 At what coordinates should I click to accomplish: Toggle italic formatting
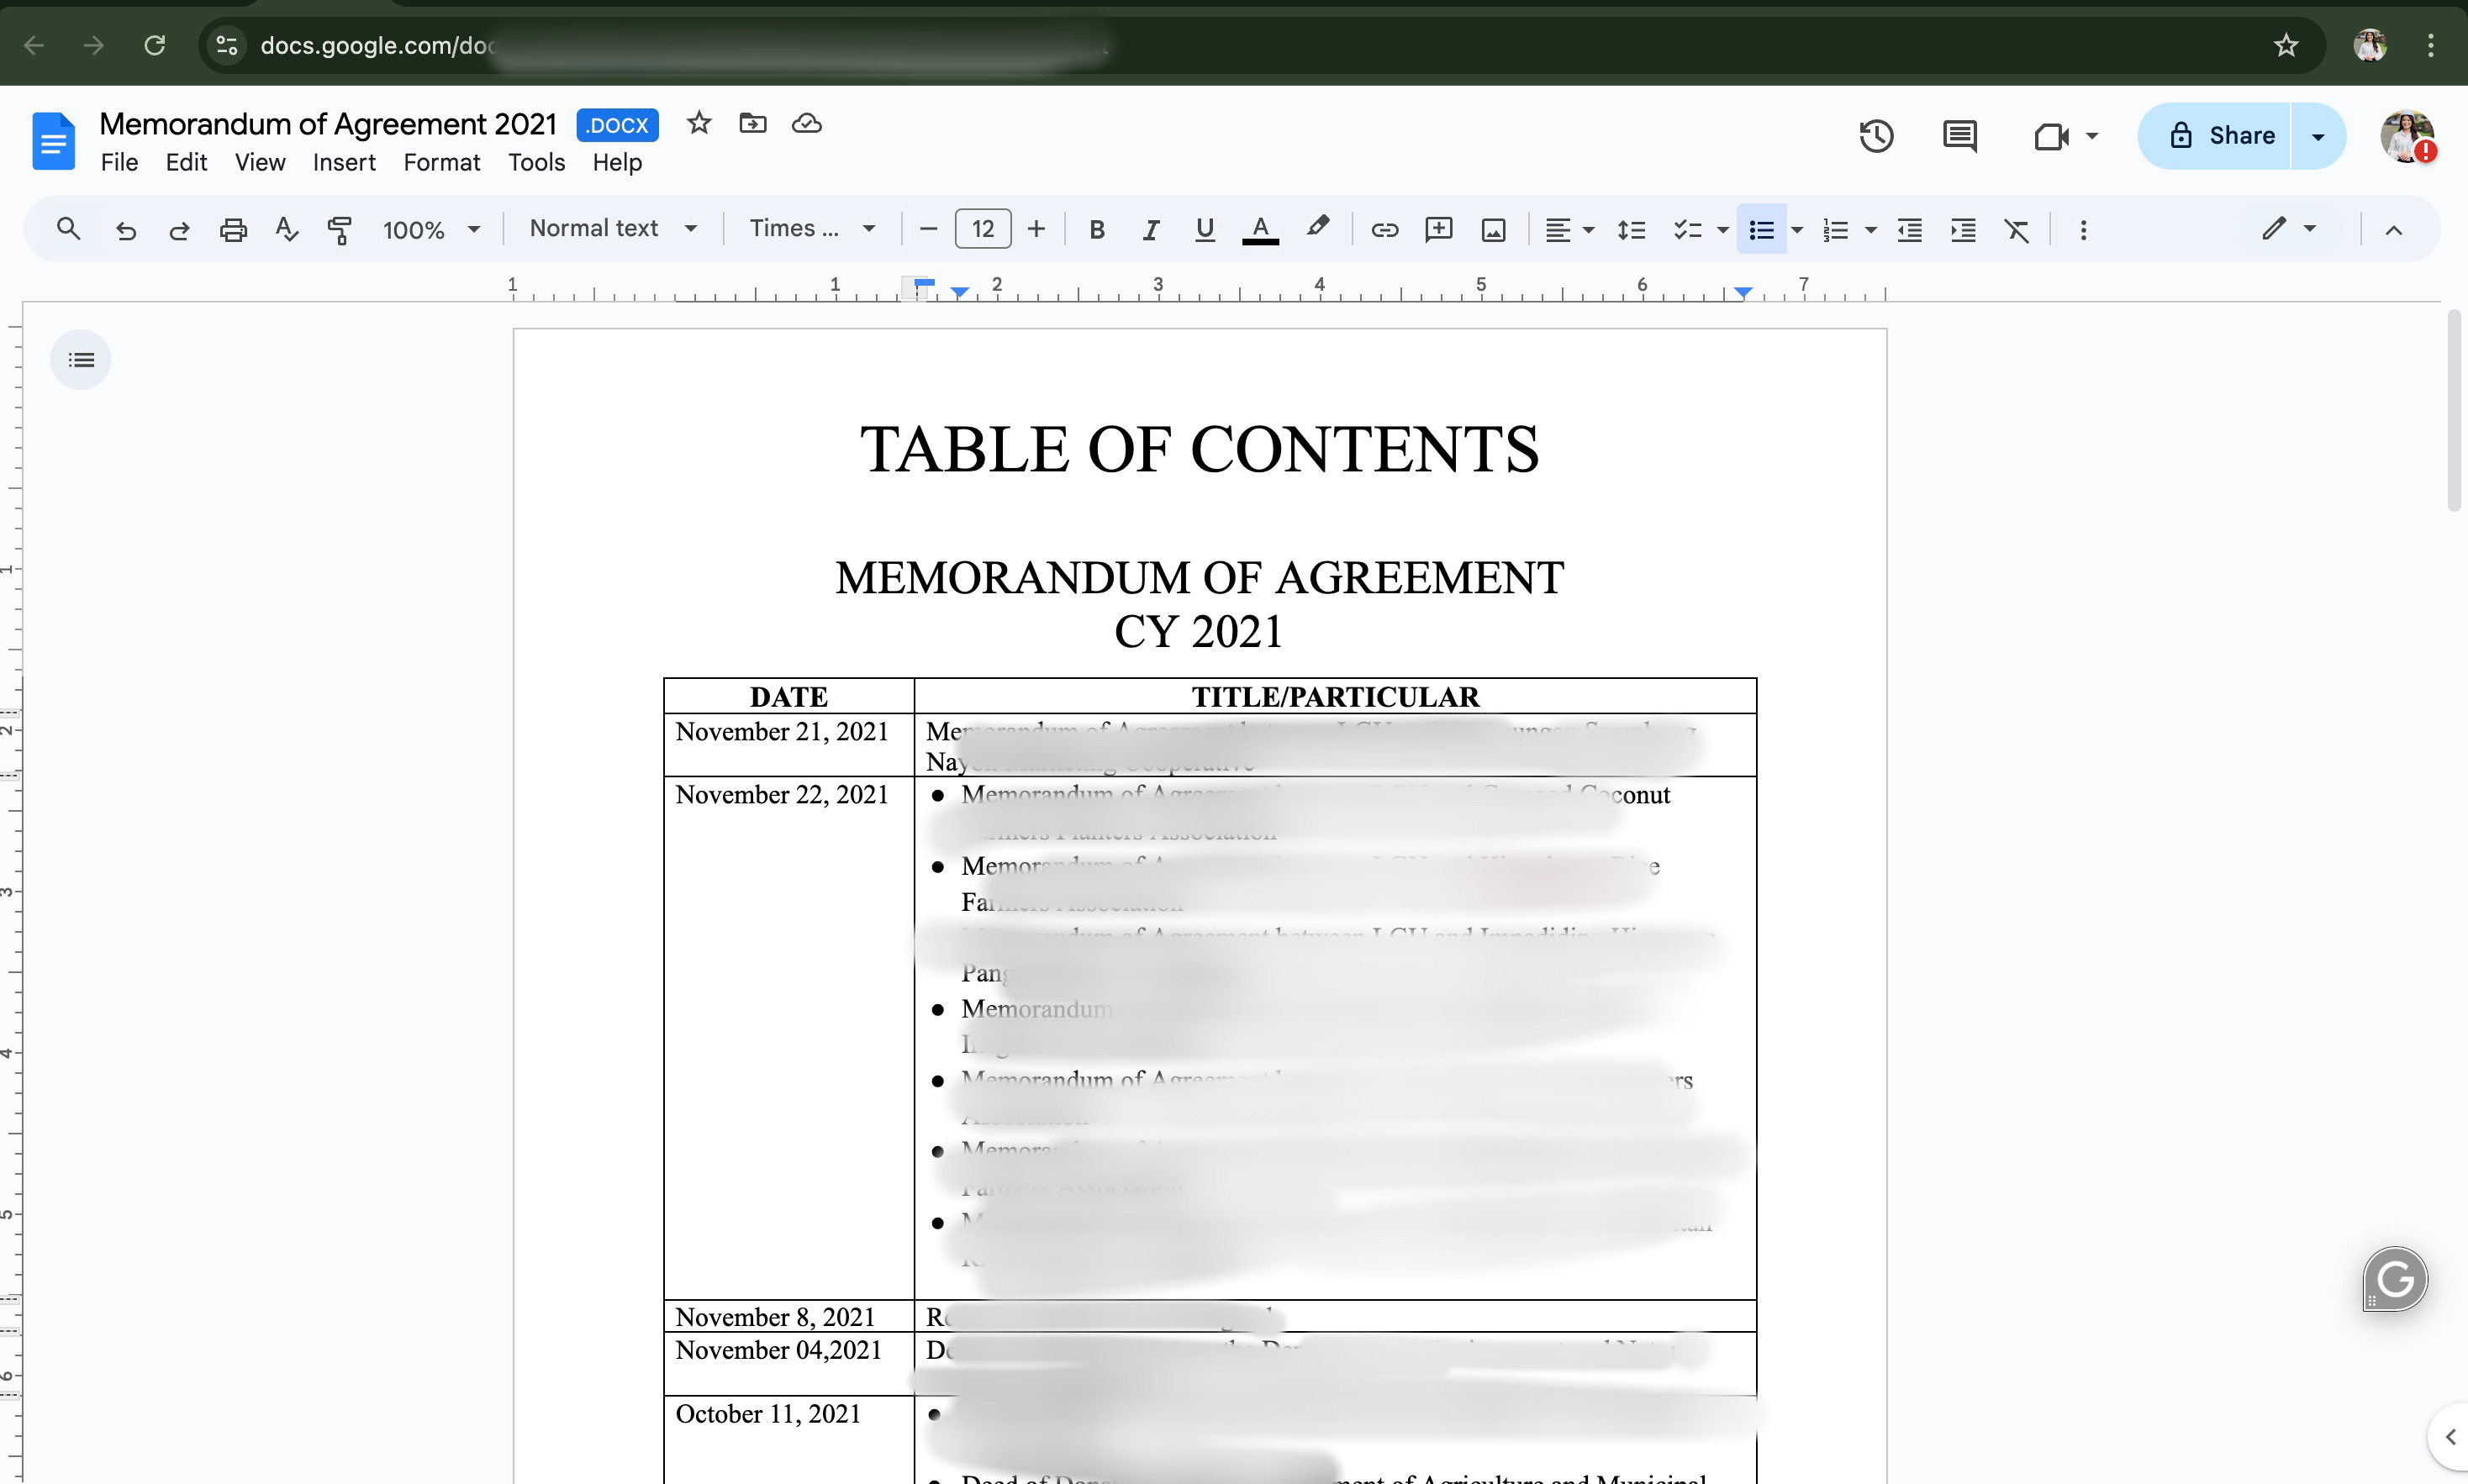1151,230
